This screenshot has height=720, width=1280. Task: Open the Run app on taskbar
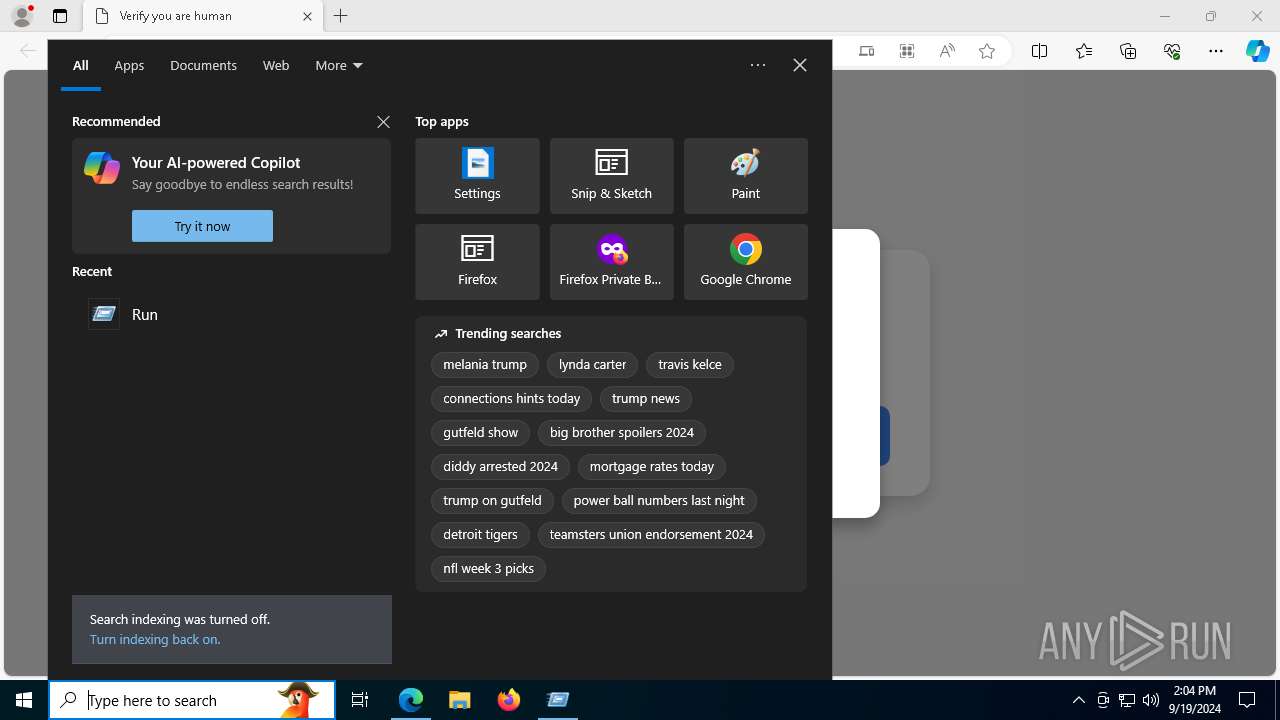(558, 700)
